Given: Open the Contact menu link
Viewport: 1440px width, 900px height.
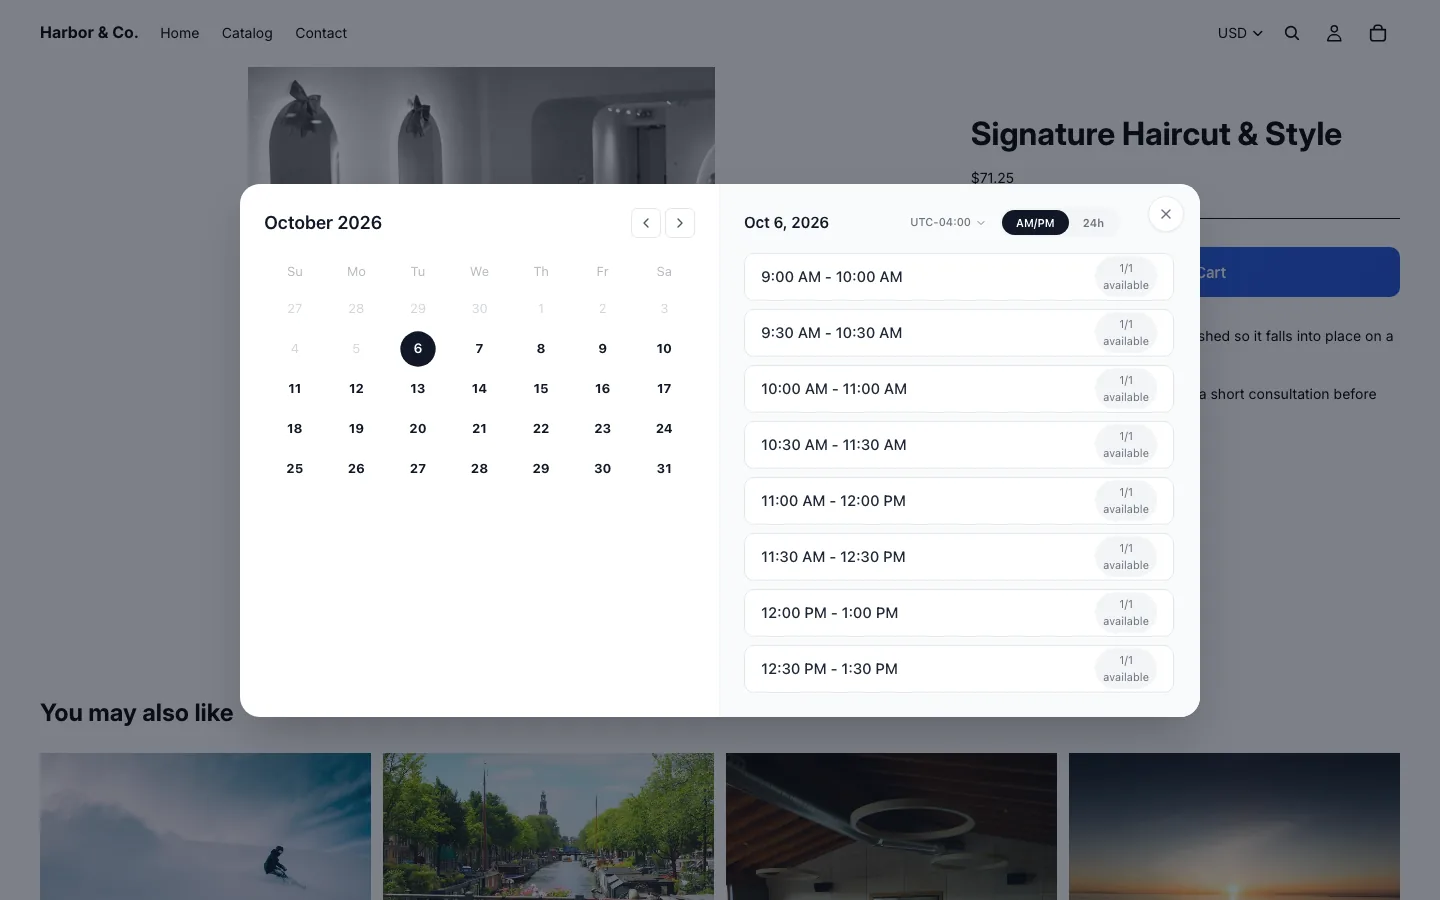Looking at the screenshot, I should pyautogui.click(x=321, y=33).
